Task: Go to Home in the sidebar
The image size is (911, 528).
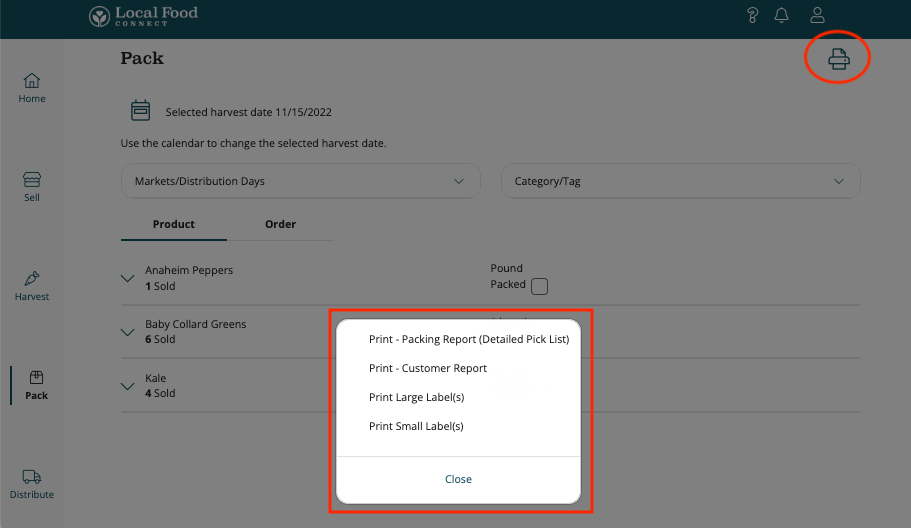Action: pos(32,88)
